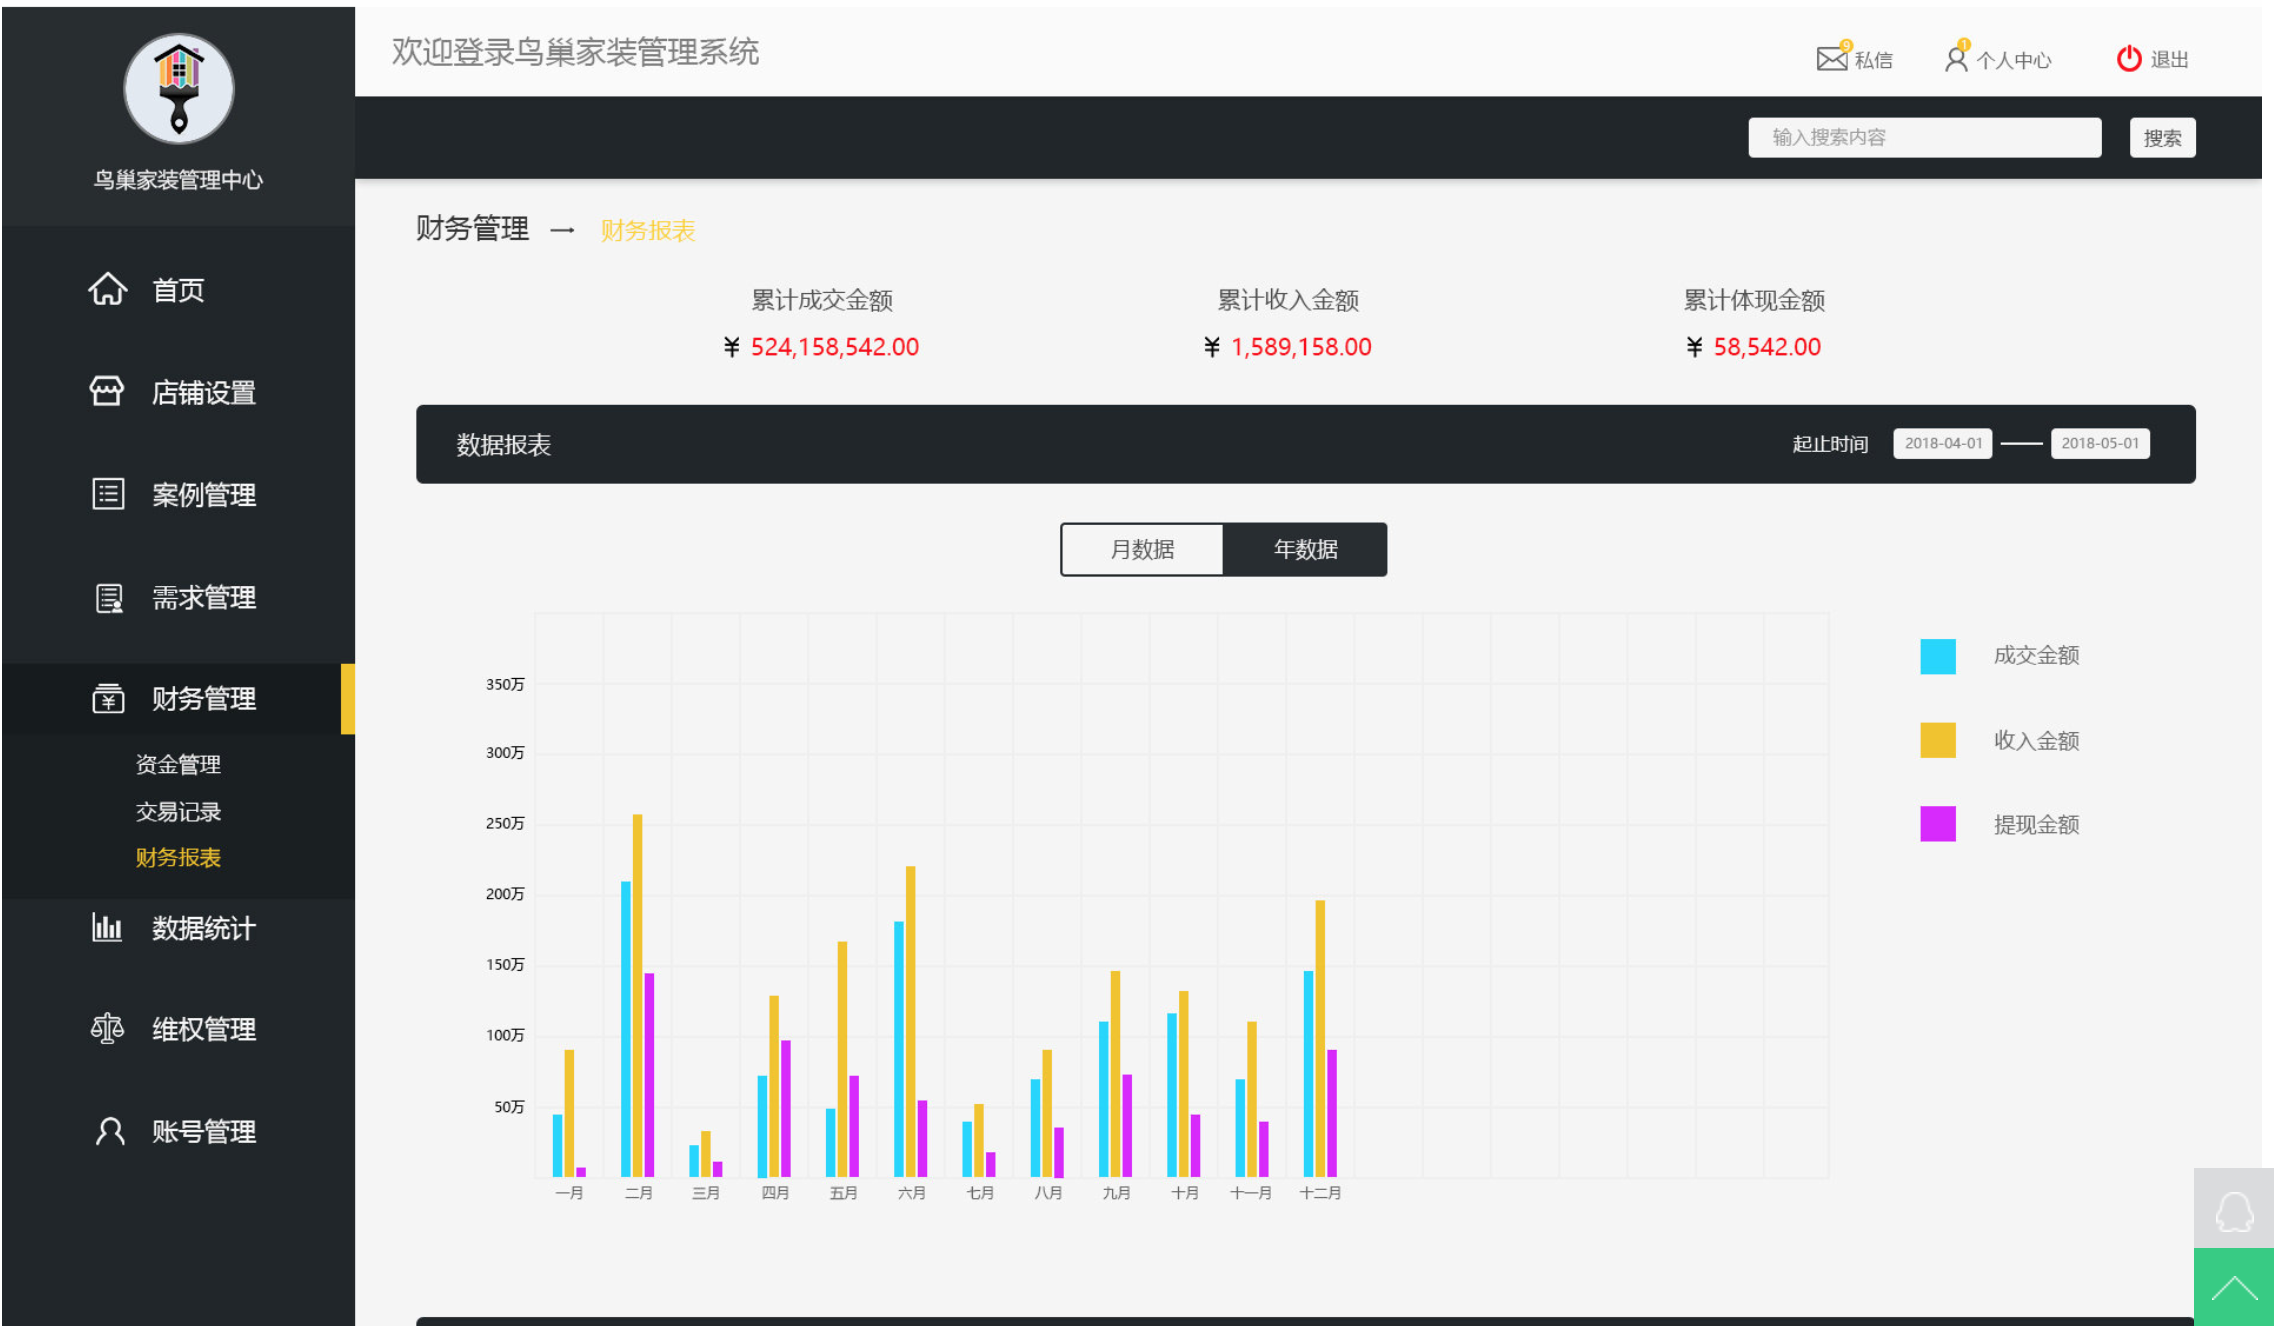Click the 524,158,542.00 total amount

click(834, 347)
